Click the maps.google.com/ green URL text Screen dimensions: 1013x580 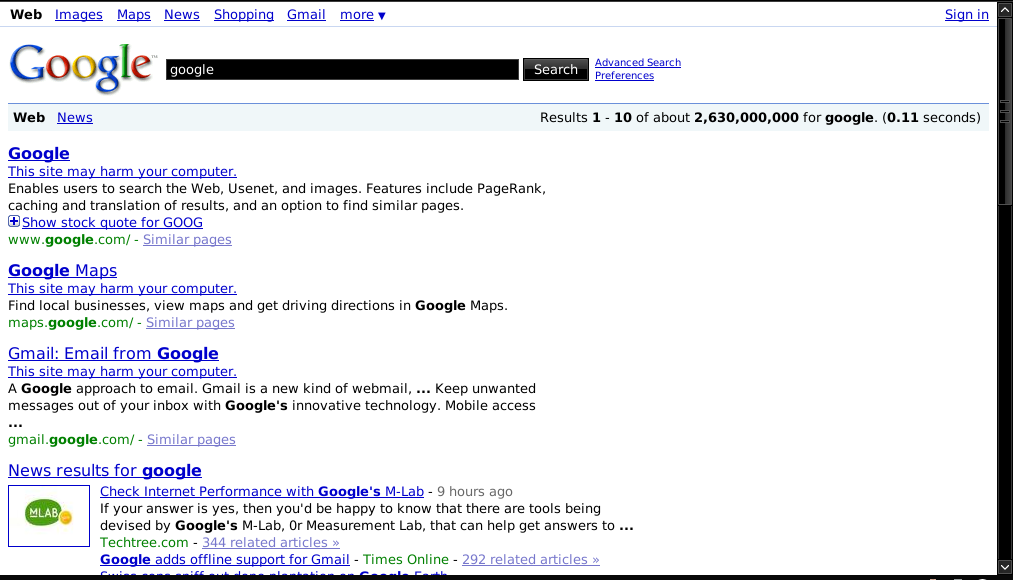[x=71, y=322]
